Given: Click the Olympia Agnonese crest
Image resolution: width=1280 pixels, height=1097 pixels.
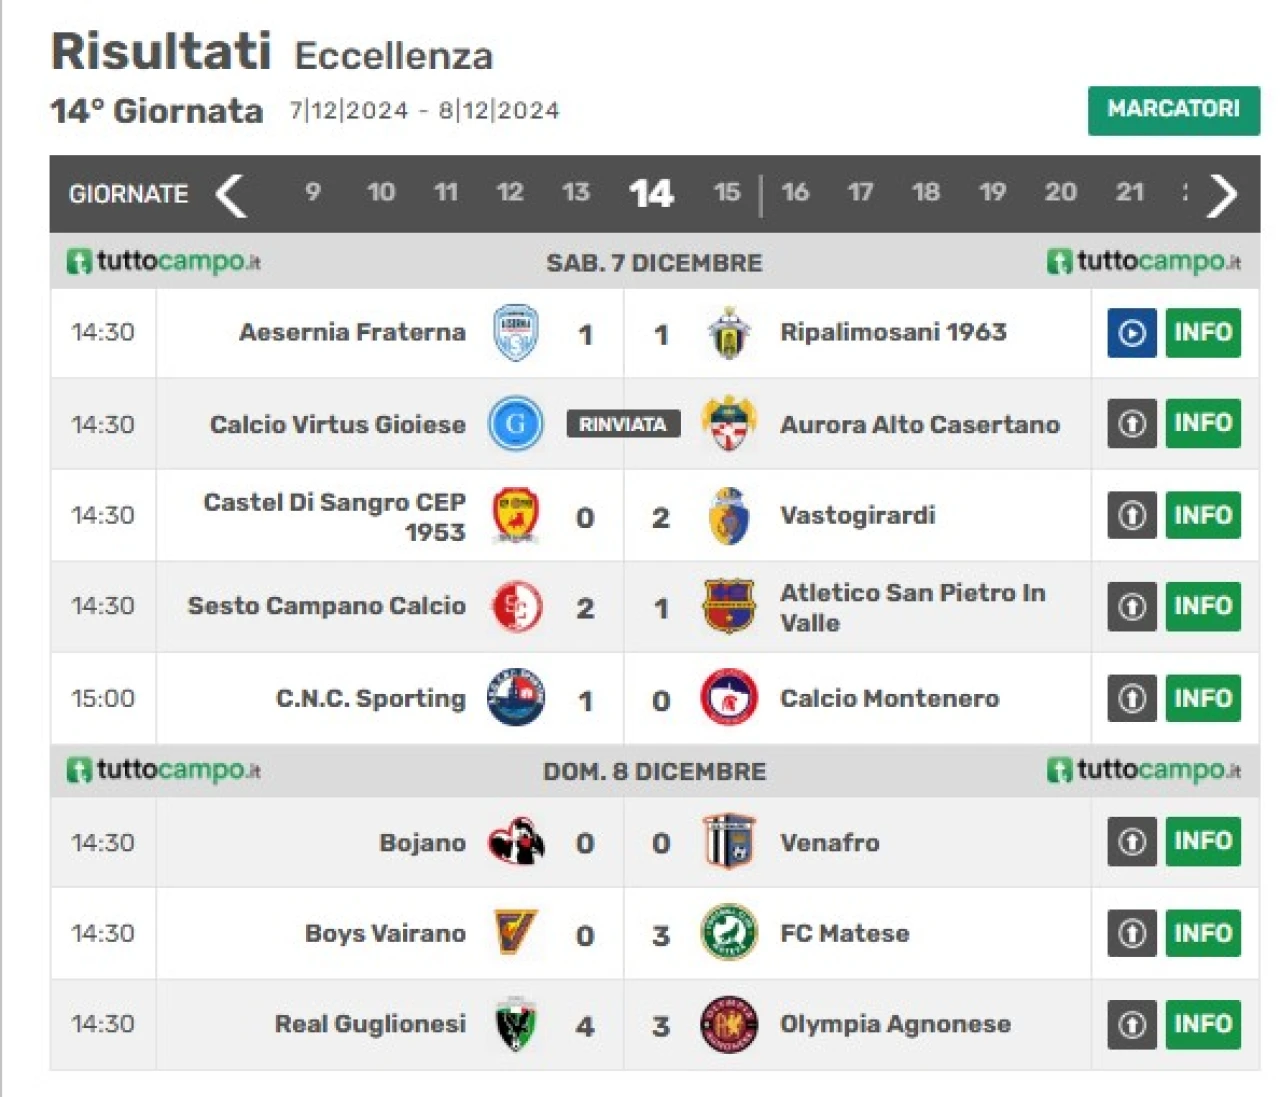Looking at the screenshot, I should [728, 1024].
